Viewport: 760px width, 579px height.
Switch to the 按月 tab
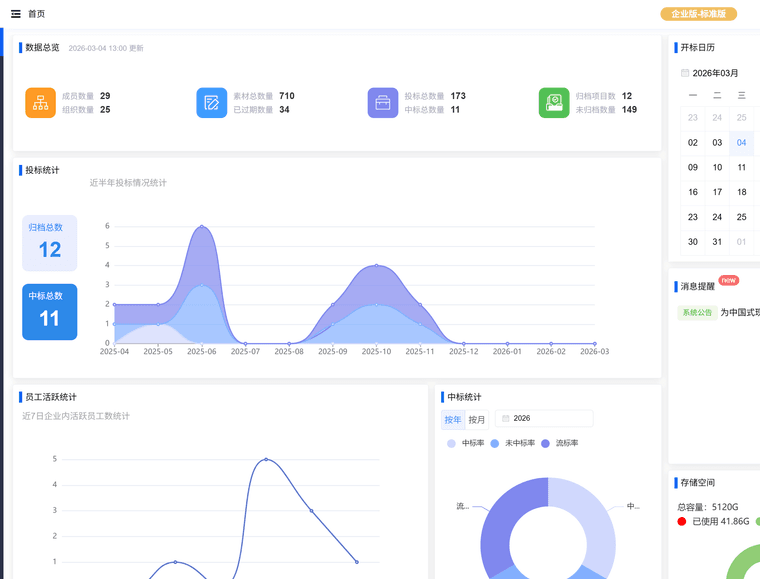tap(477, 420)
